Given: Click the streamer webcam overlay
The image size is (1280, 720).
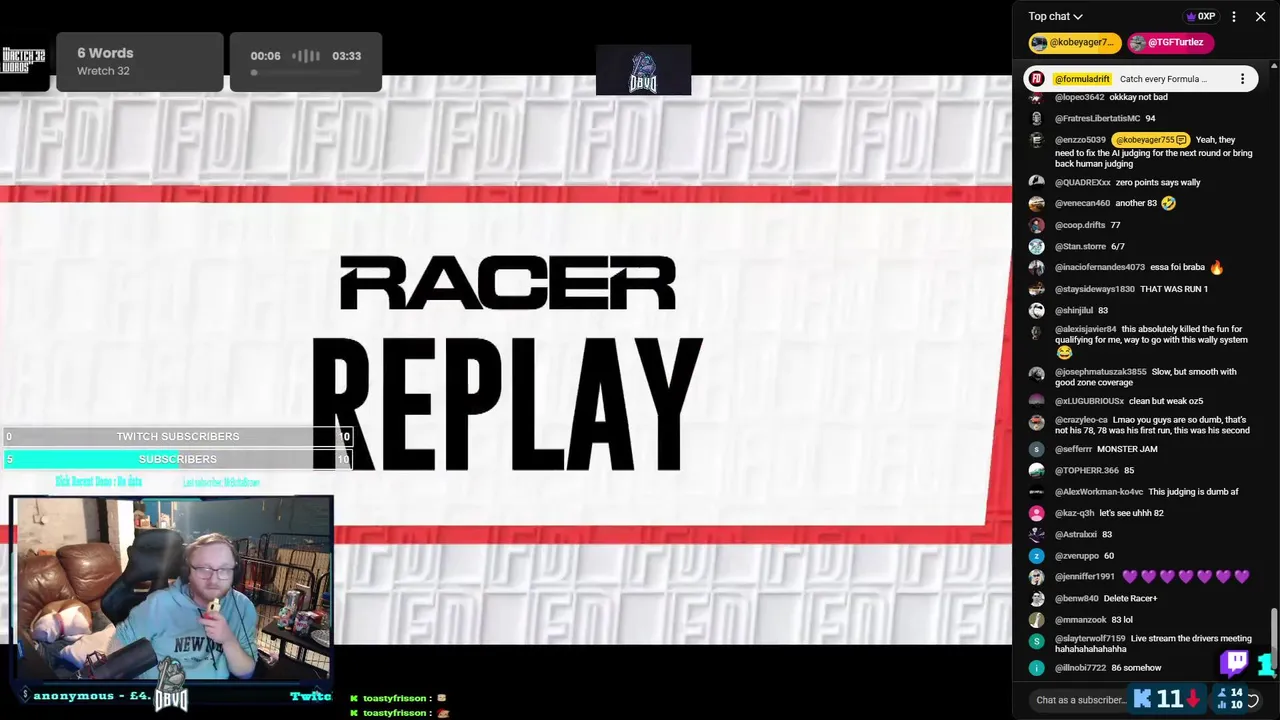Looking at the screenshot, I should tap(172, 588).
